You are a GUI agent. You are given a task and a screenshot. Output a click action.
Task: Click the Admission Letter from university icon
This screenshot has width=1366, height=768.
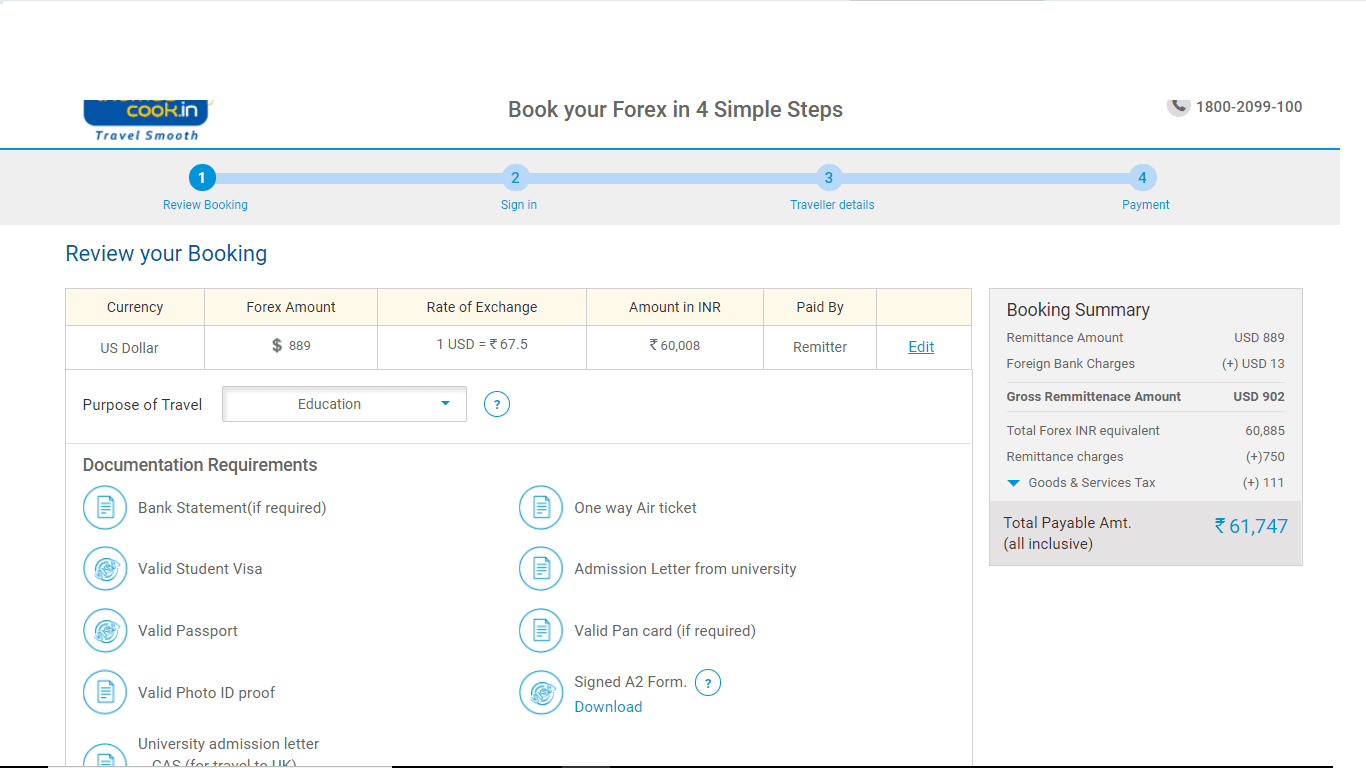541,569
